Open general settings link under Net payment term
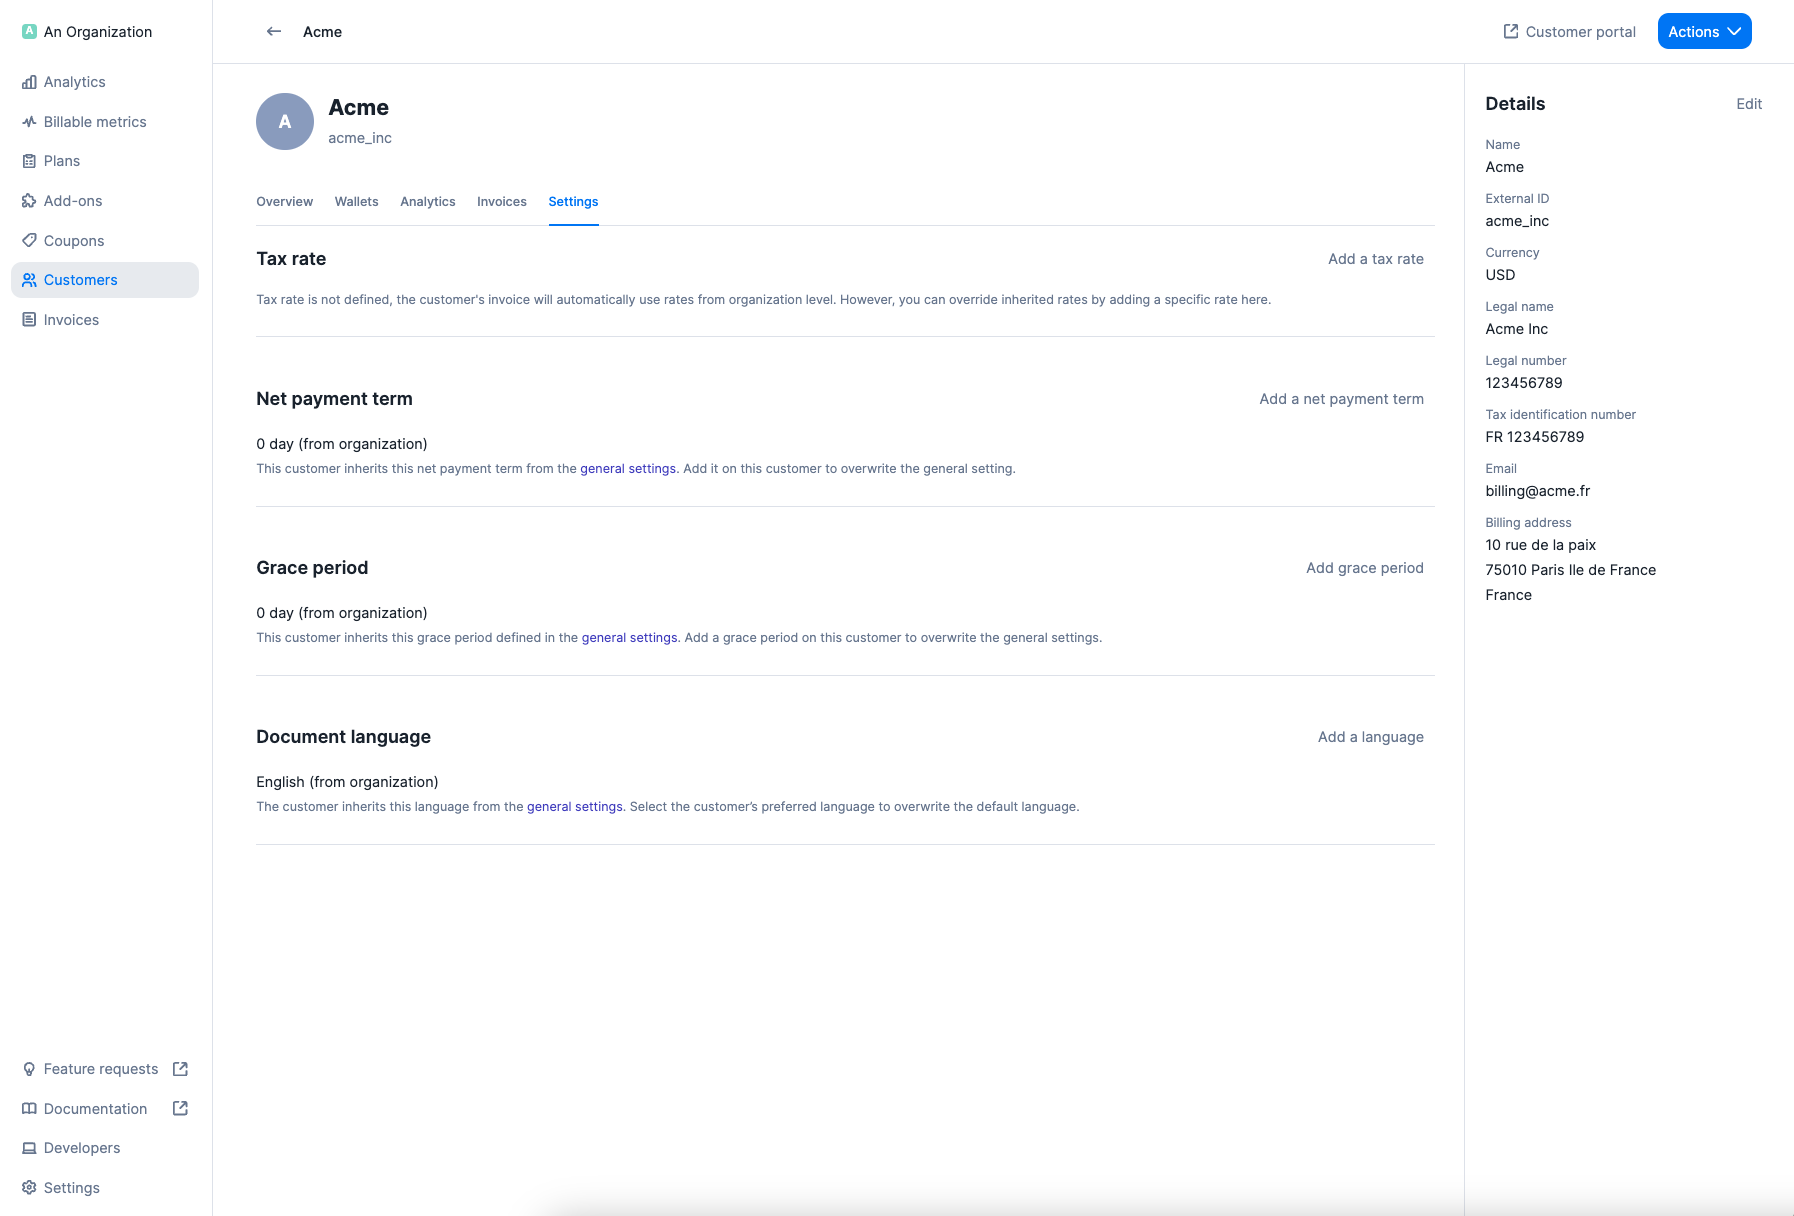The height and width of the screenshot is (1216, 1794). click(x=628, y=469)
